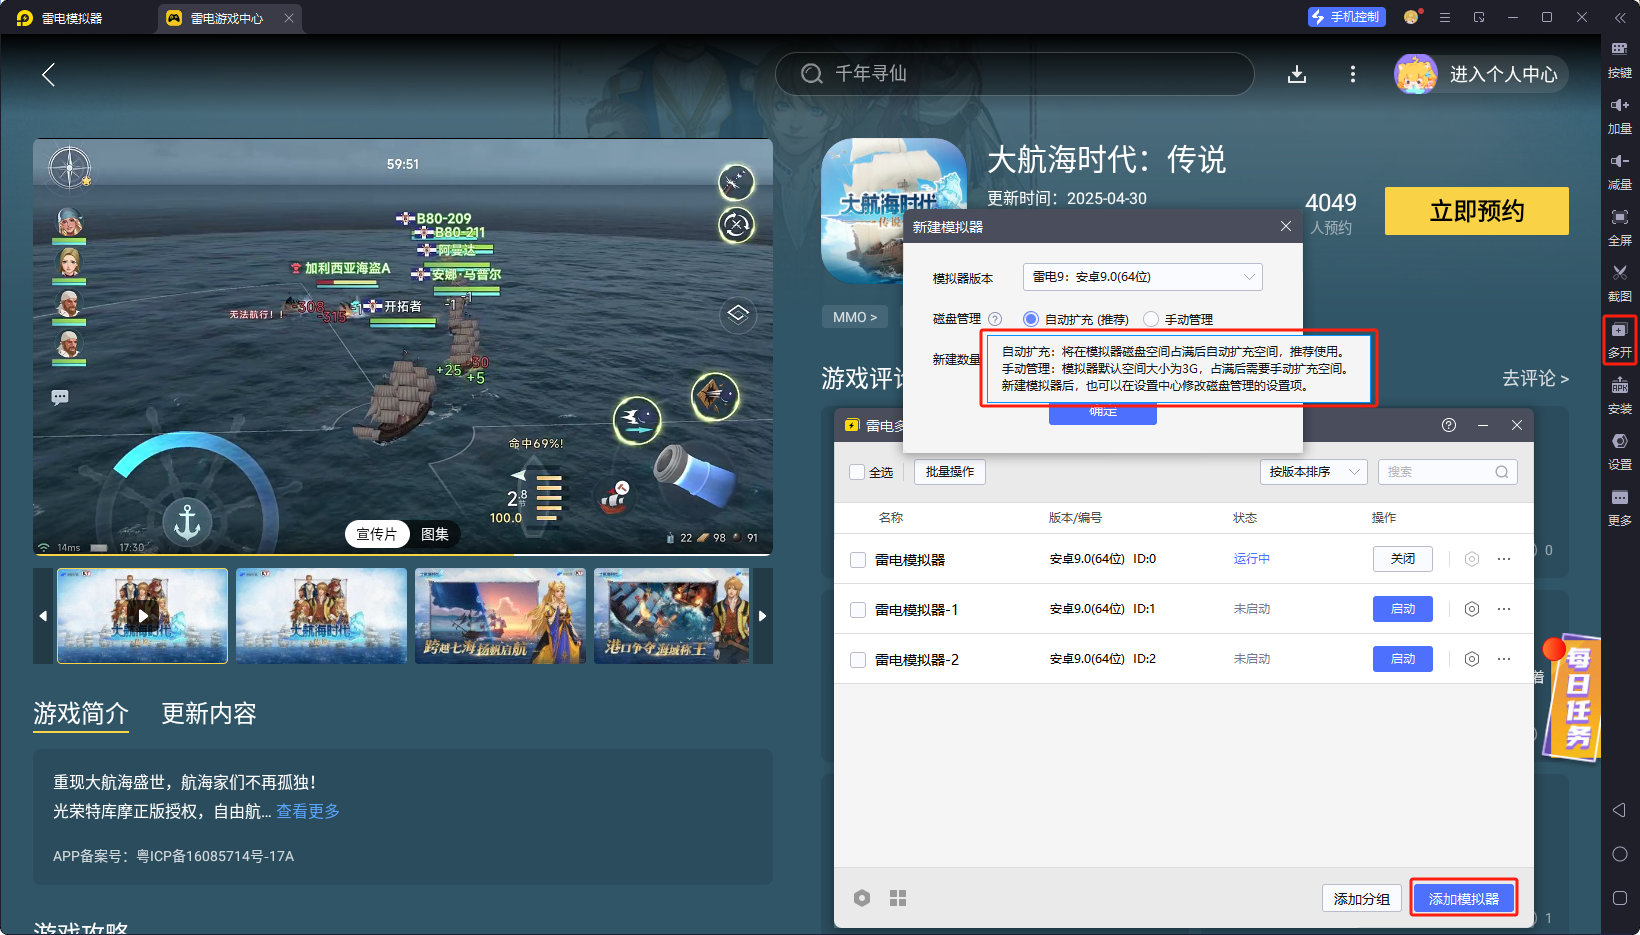Switch media view to 宣传片

[x=377, y=534]
